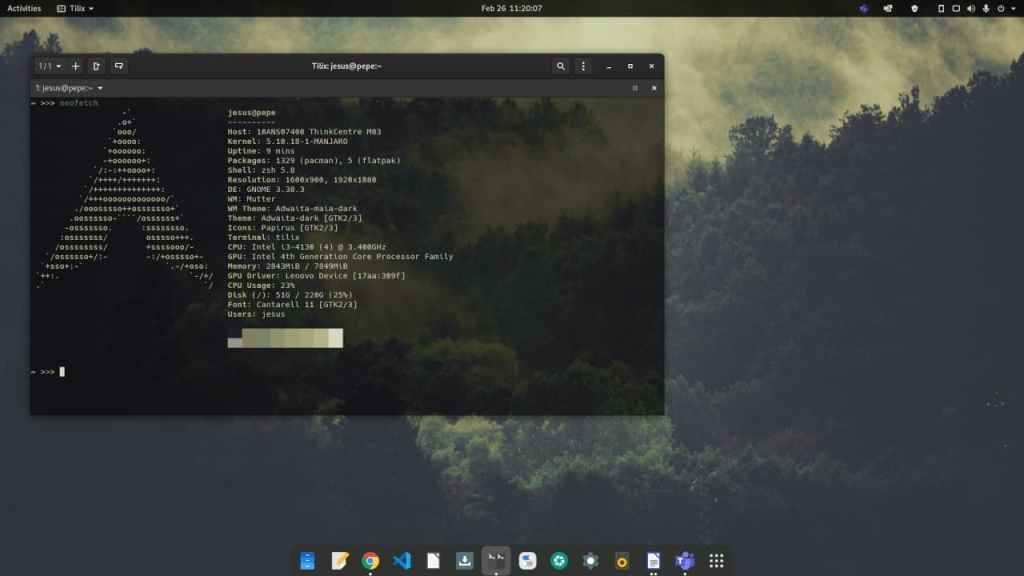The image size is (1024, 576).
Task: Open the Tilix three-dot menu
Action: coord(584,66)
